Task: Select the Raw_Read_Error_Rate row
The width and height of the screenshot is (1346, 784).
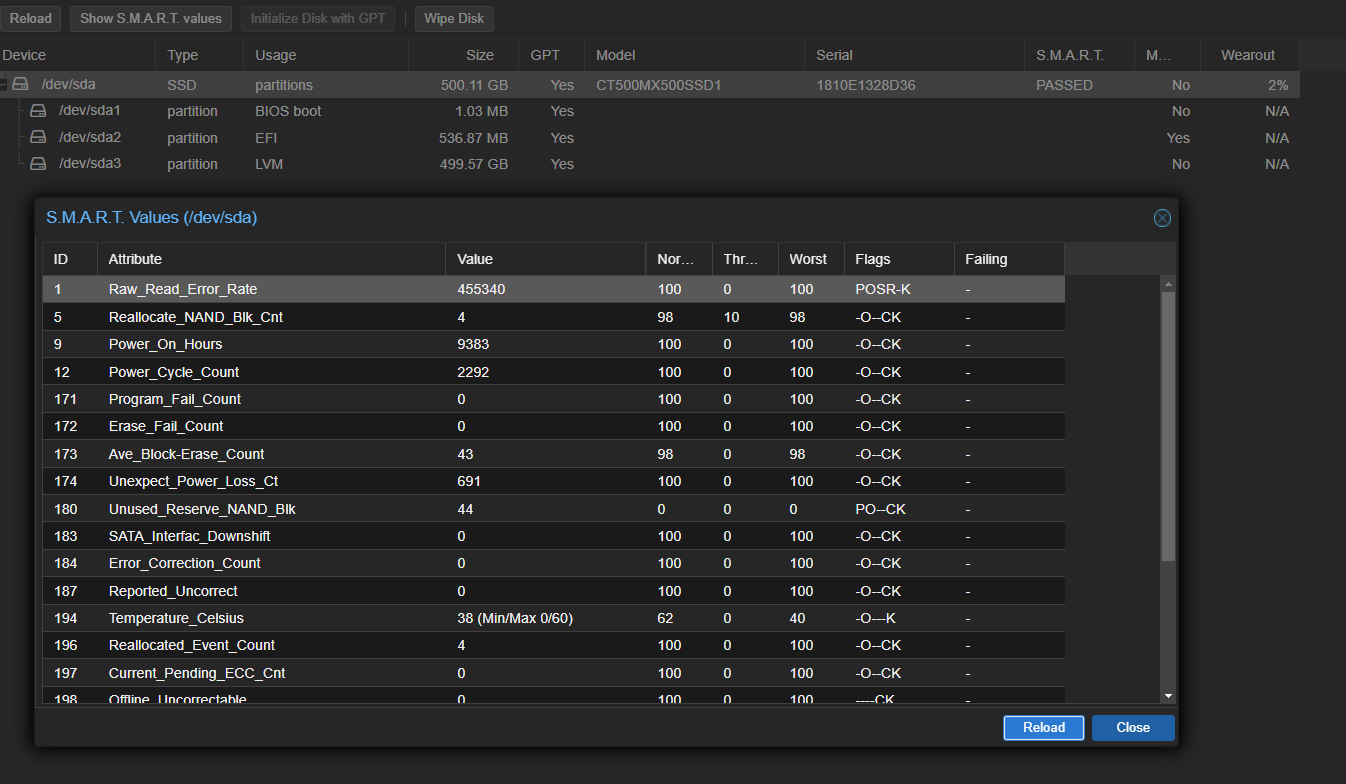Action: tap(553, 289)
